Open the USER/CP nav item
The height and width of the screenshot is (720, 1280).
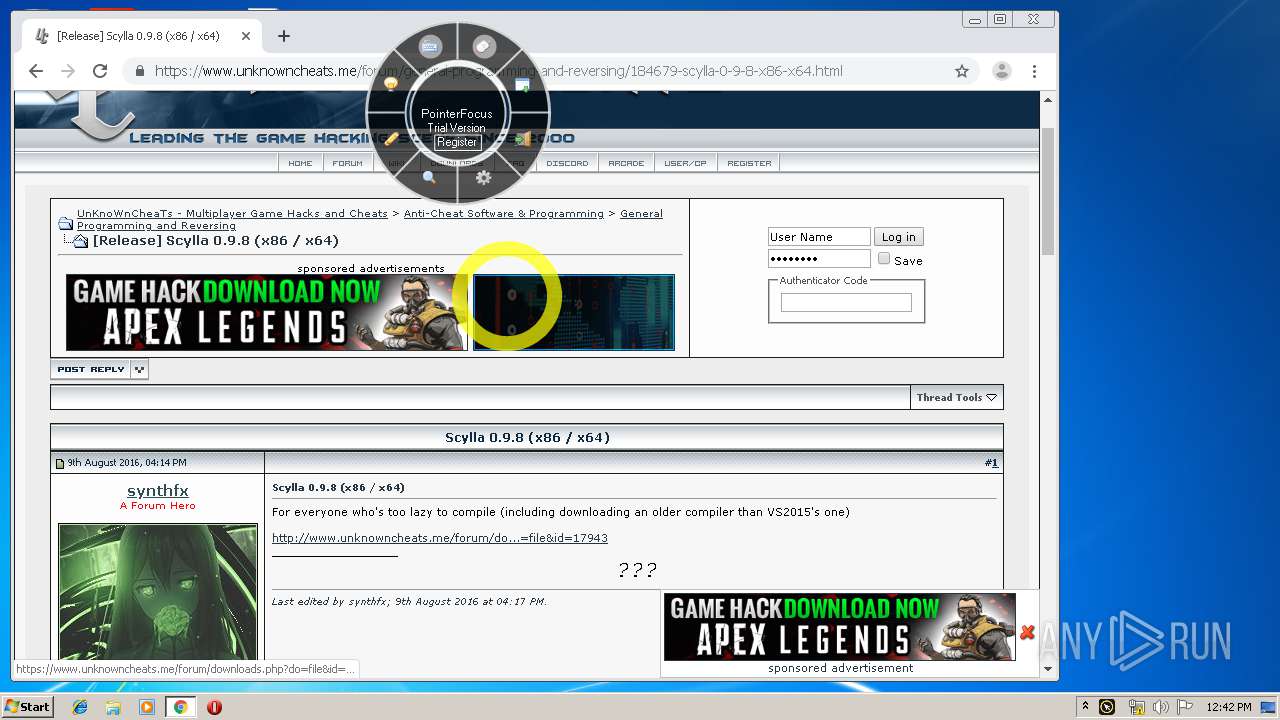click(x=686, y=163)
